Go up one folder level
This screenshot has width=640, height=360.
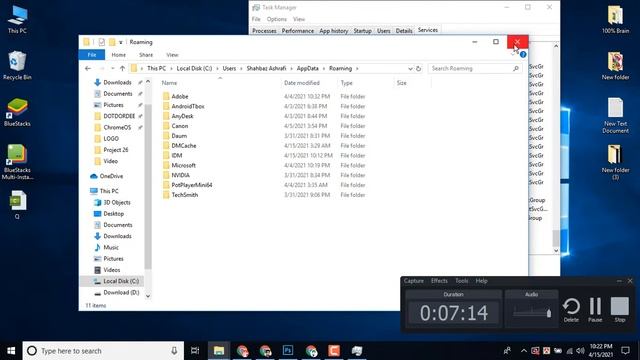[122, 69]
